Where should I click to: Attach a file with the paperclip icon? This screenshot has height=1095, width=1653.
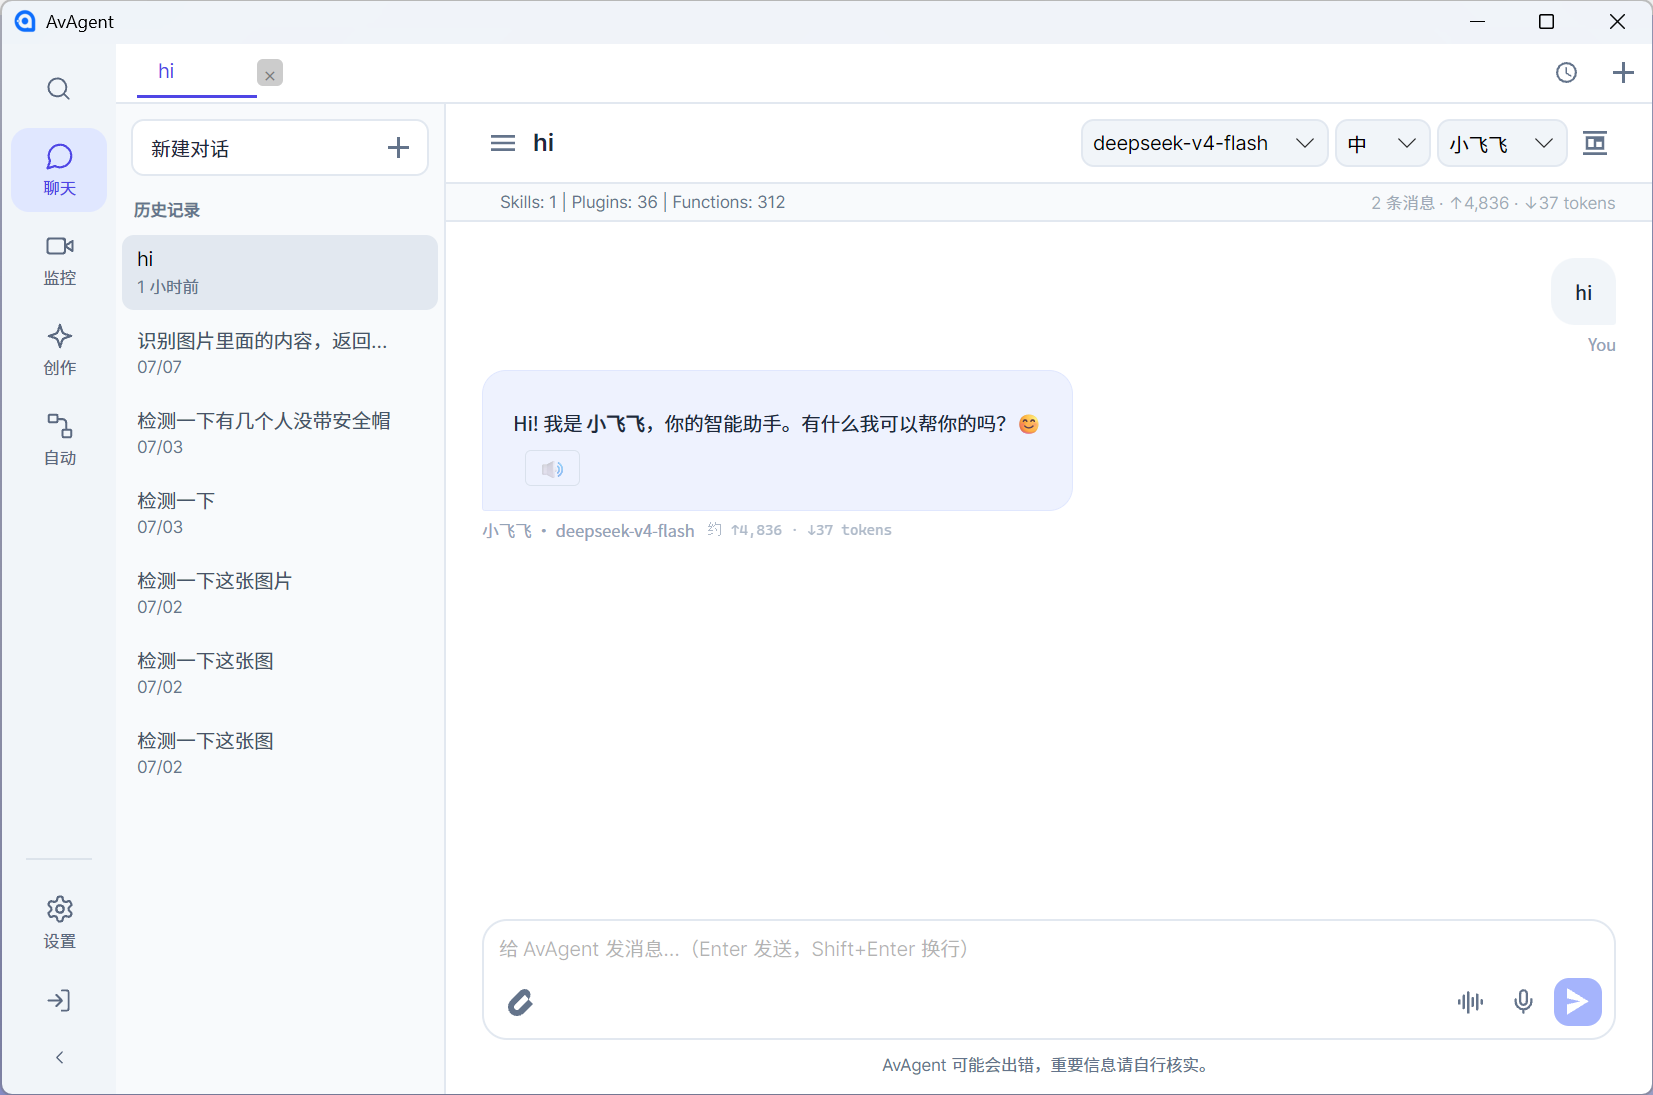click(520, 1002)
